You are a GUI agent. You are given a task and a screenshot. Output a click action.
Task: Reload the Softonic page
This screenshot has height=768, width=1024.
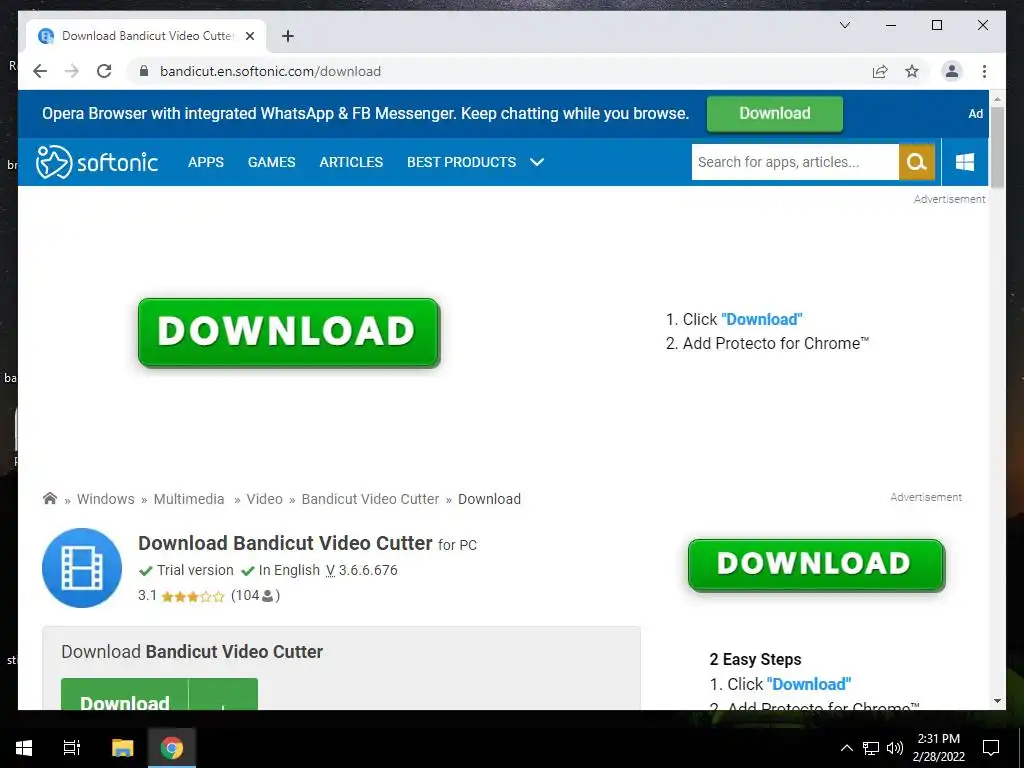pos(104,71)
